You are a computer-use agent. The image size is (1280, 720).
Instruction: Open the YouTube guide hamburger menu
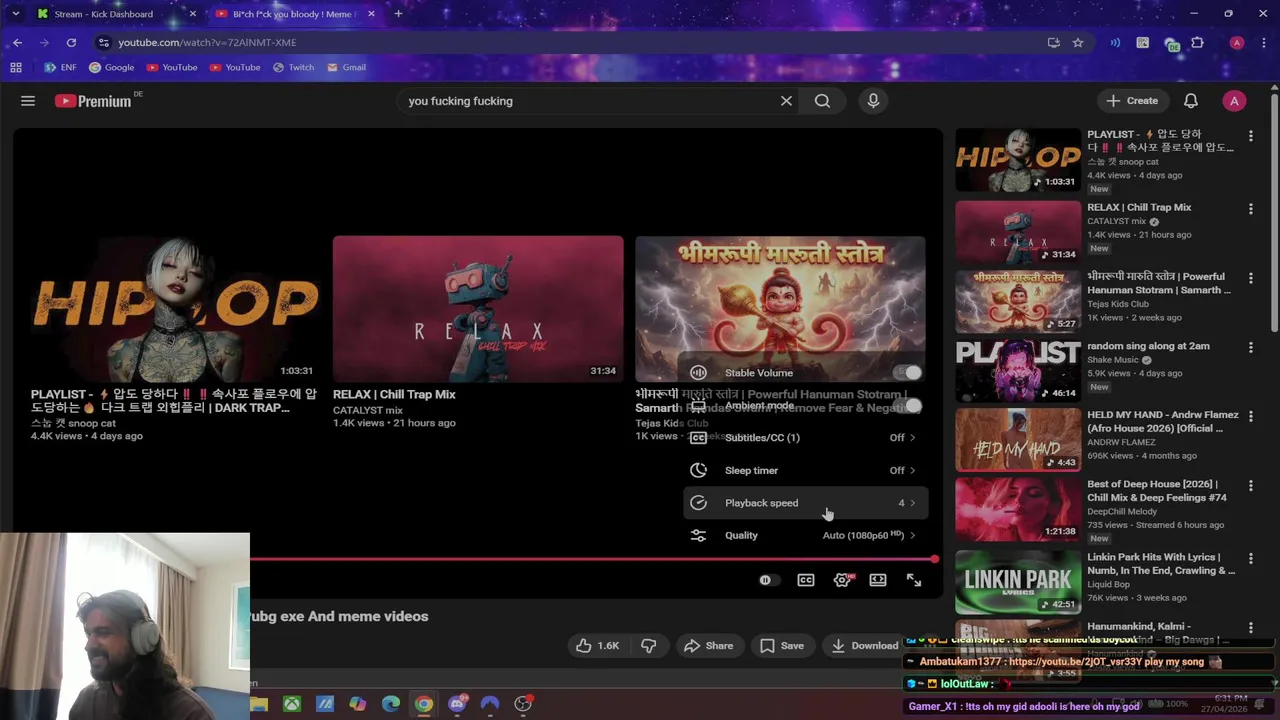coord(28,101)
